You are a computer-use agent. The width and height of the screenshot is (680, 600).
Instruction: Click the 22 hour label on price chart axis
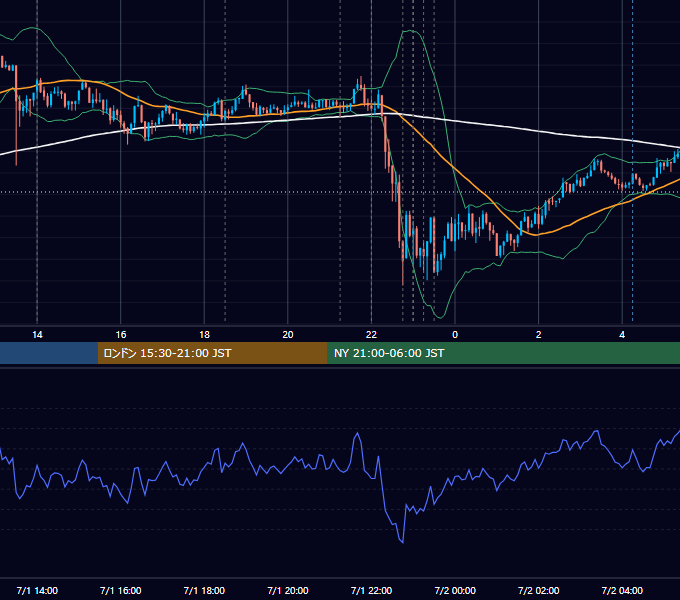(371, 335)
